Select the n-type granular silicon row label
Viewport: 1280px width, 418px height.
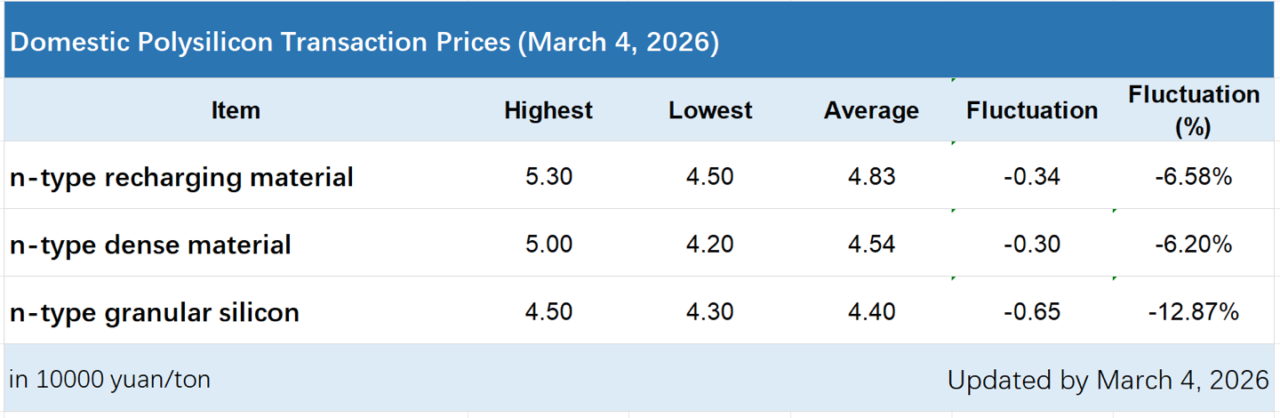[x=155, y=313]
